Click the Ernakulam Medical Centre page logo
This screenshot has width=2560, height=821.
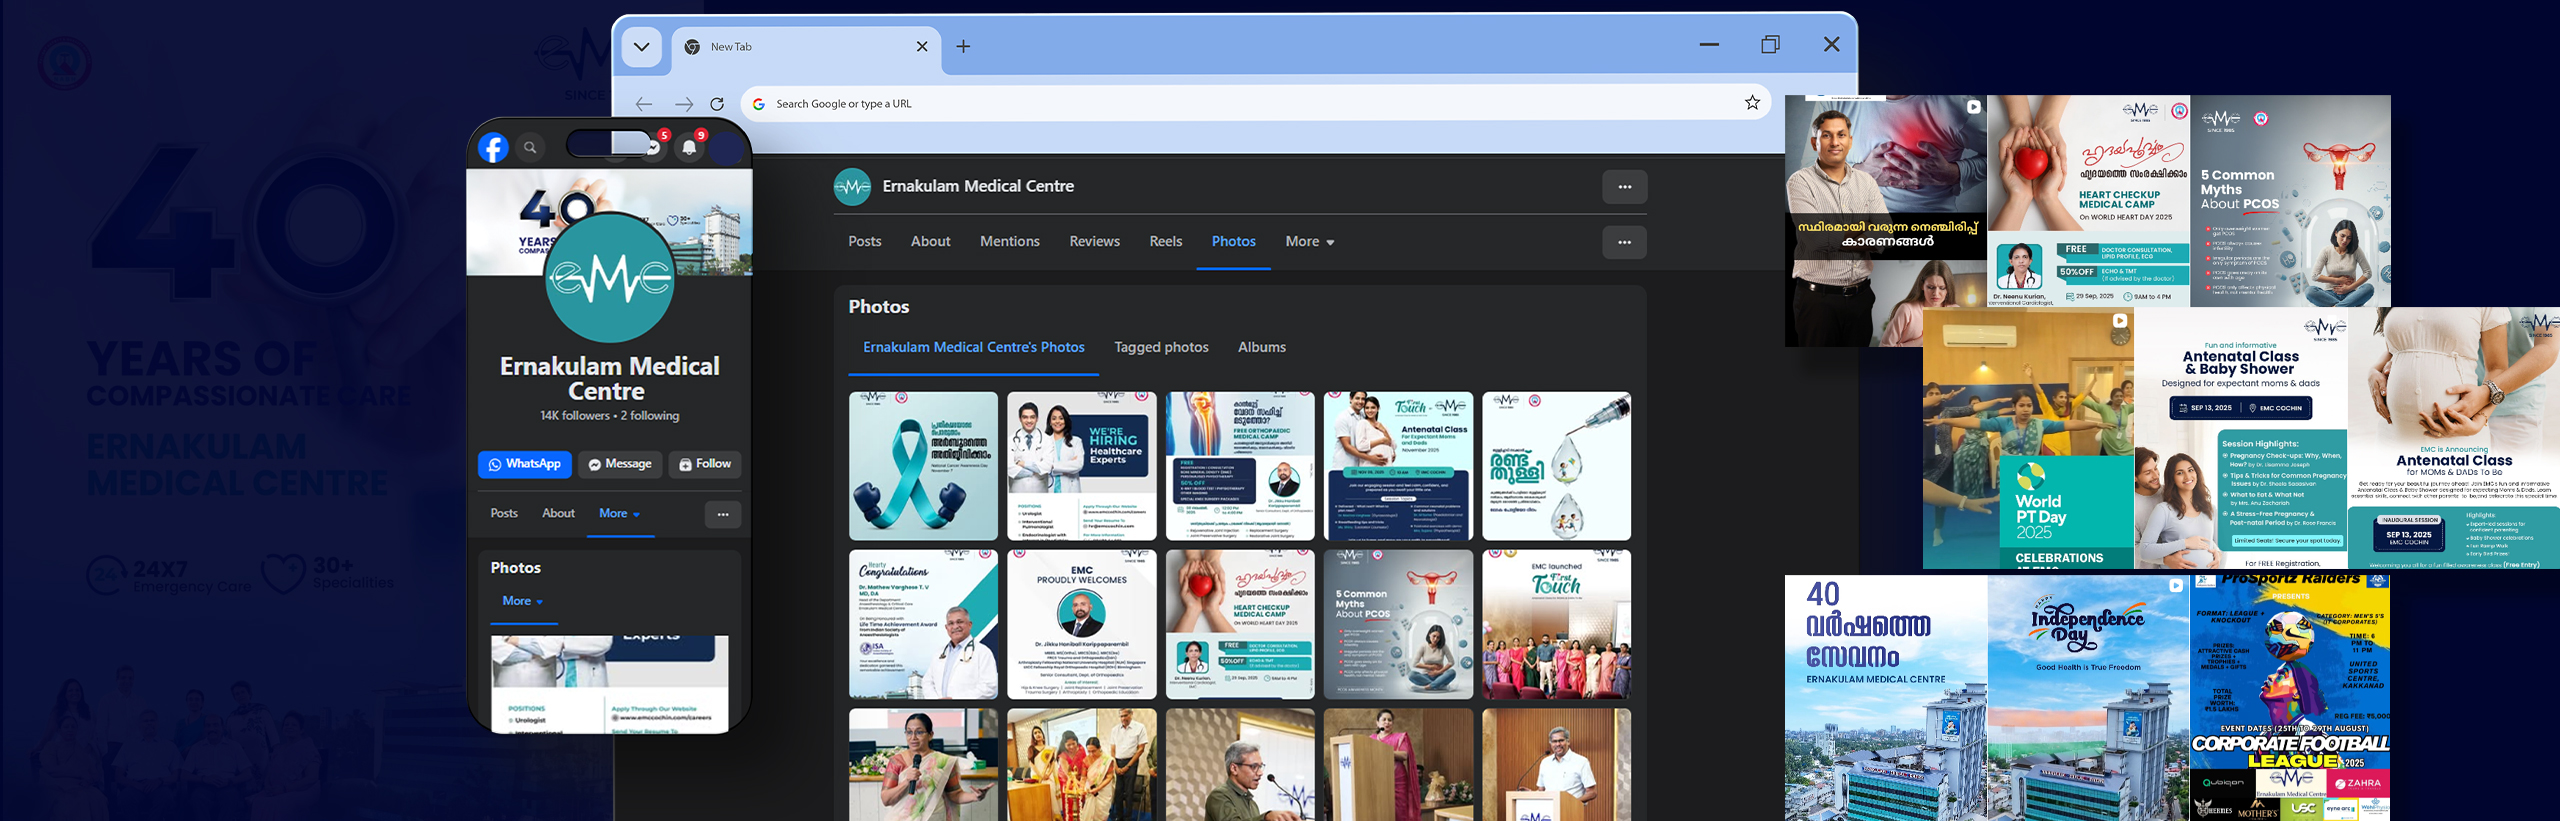(852, 187)
